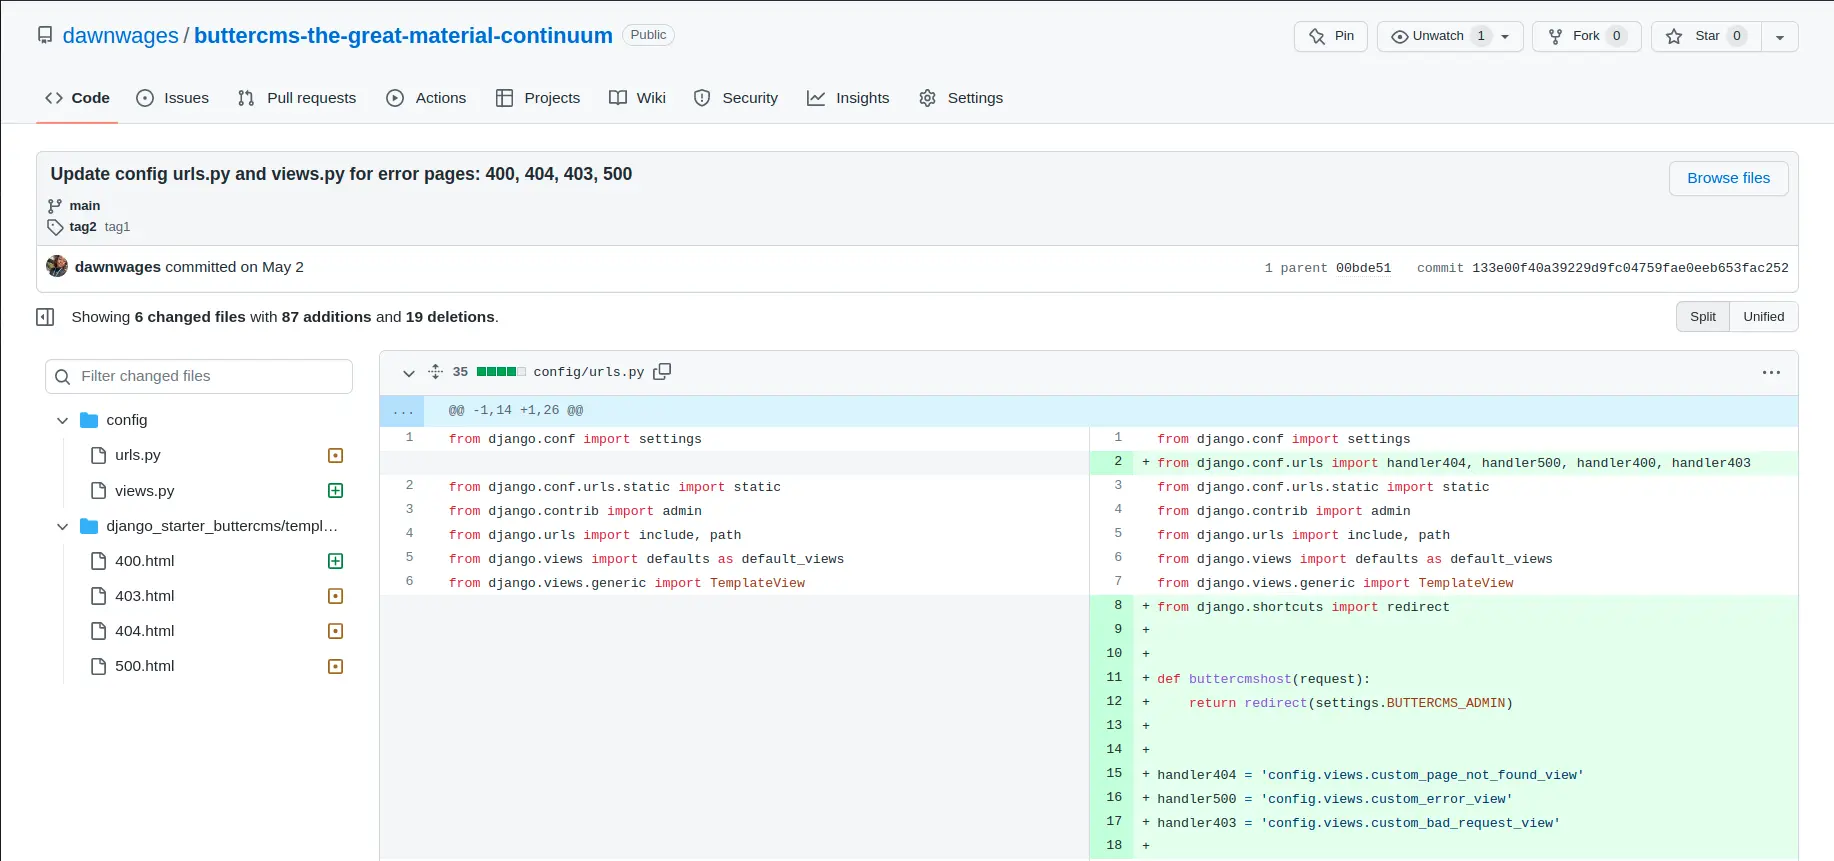Click the fork count badge
Image resolution: width=1834 pixels, height=861 pixels.
pyautogui.click(x=1616, y=36)
